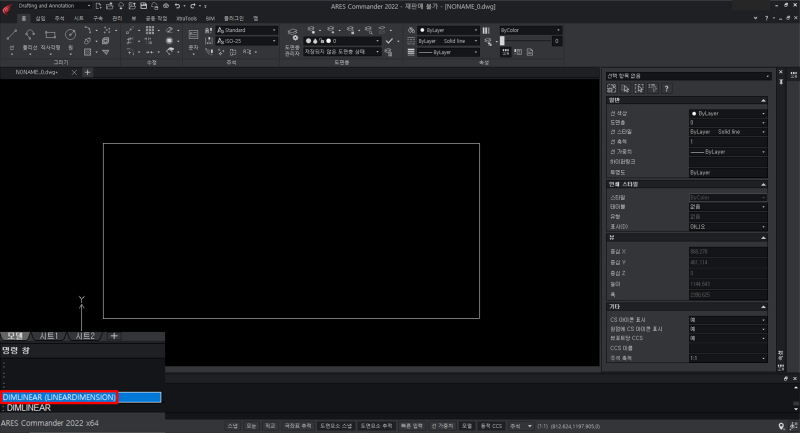Toggle Line weight (선 가중치) in status bar
800x433 pixels.
point(442,426)
